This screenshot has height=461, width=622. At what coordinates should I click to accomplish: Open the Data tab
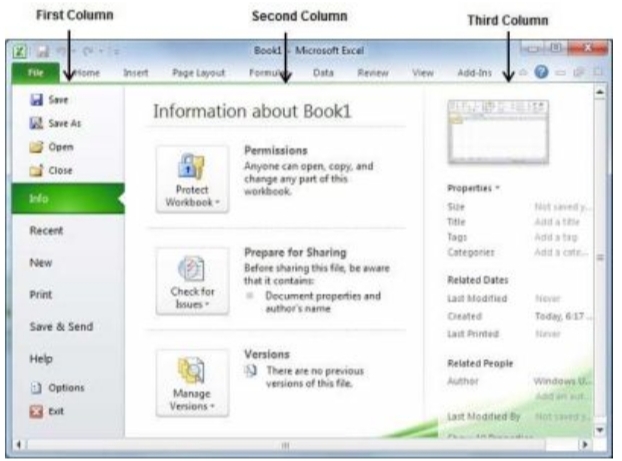(x=323, y=73)
